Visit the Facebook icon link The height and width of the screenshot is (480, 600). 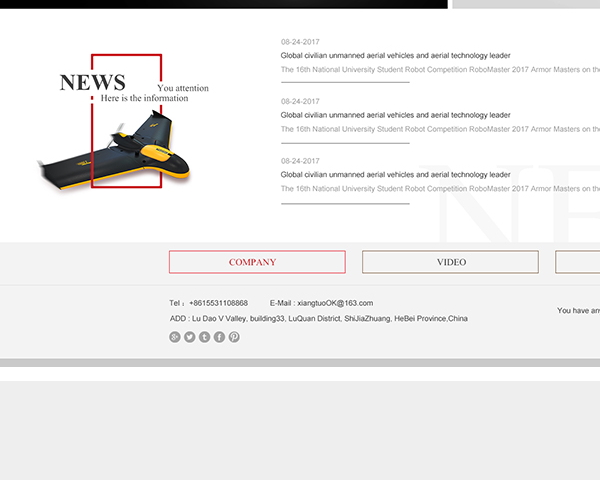[220, 337]
